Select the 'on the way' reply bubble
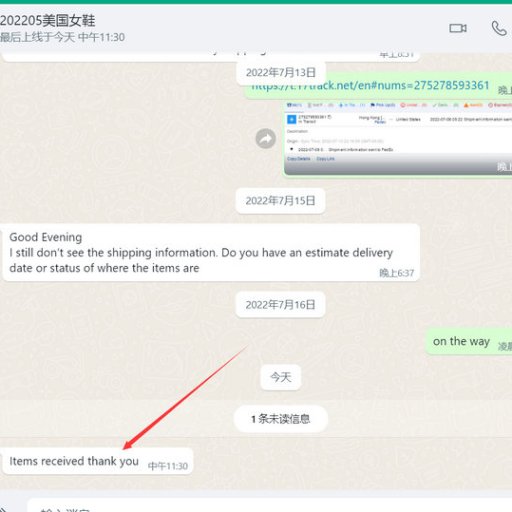The image size is (512, 512). 469,342
